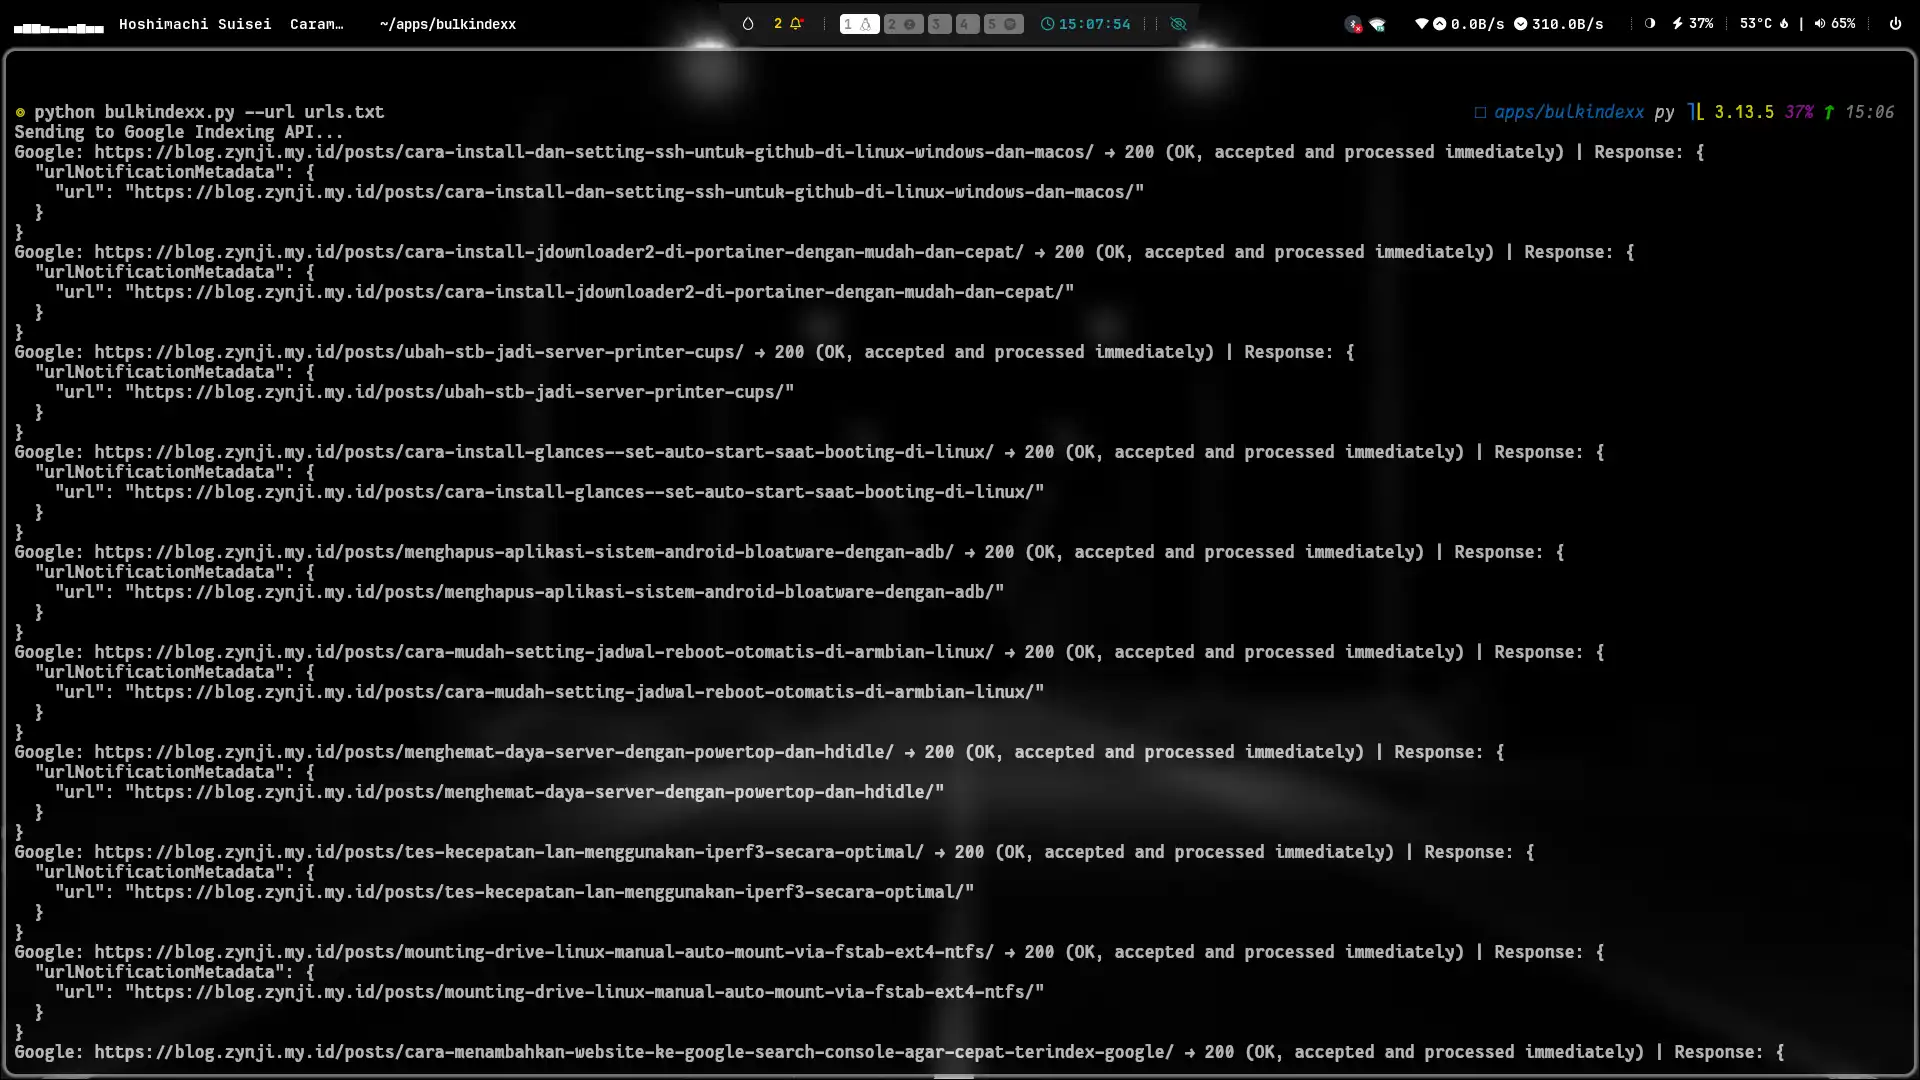Viewport: 1920px width, 1080px height.
Task: Switch to workspace 3
Action: (x=939, y=24)
